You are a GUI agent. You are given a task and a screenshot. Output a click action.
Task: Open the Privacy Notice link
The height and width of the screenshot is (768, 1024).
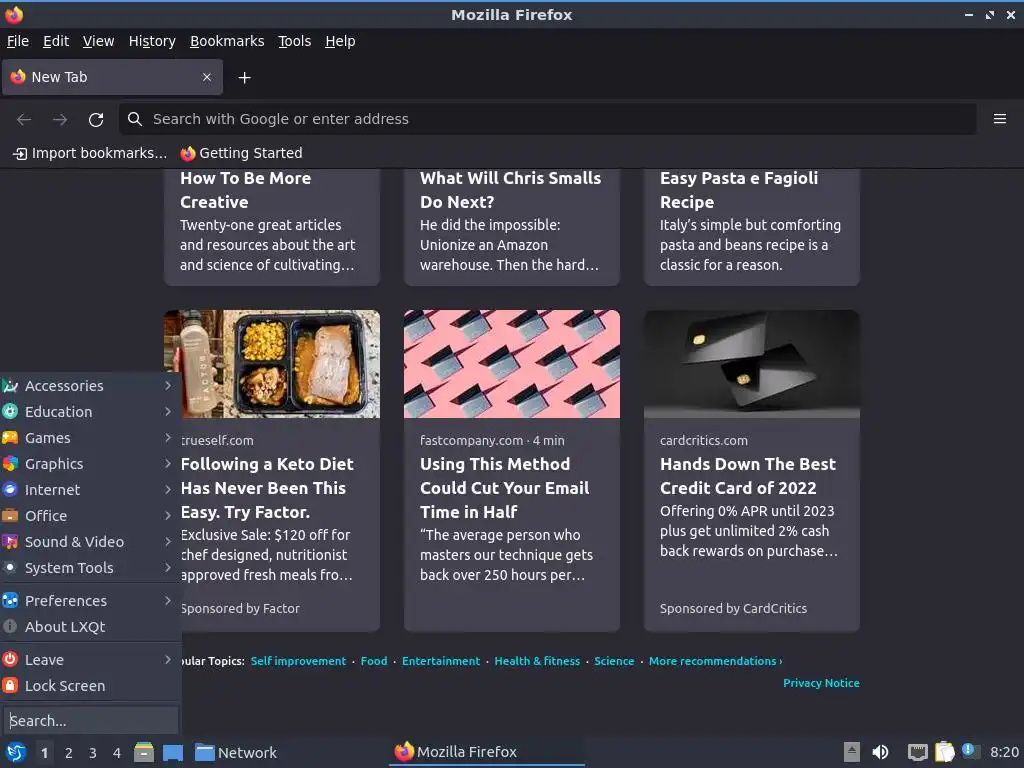click(821, 683)
